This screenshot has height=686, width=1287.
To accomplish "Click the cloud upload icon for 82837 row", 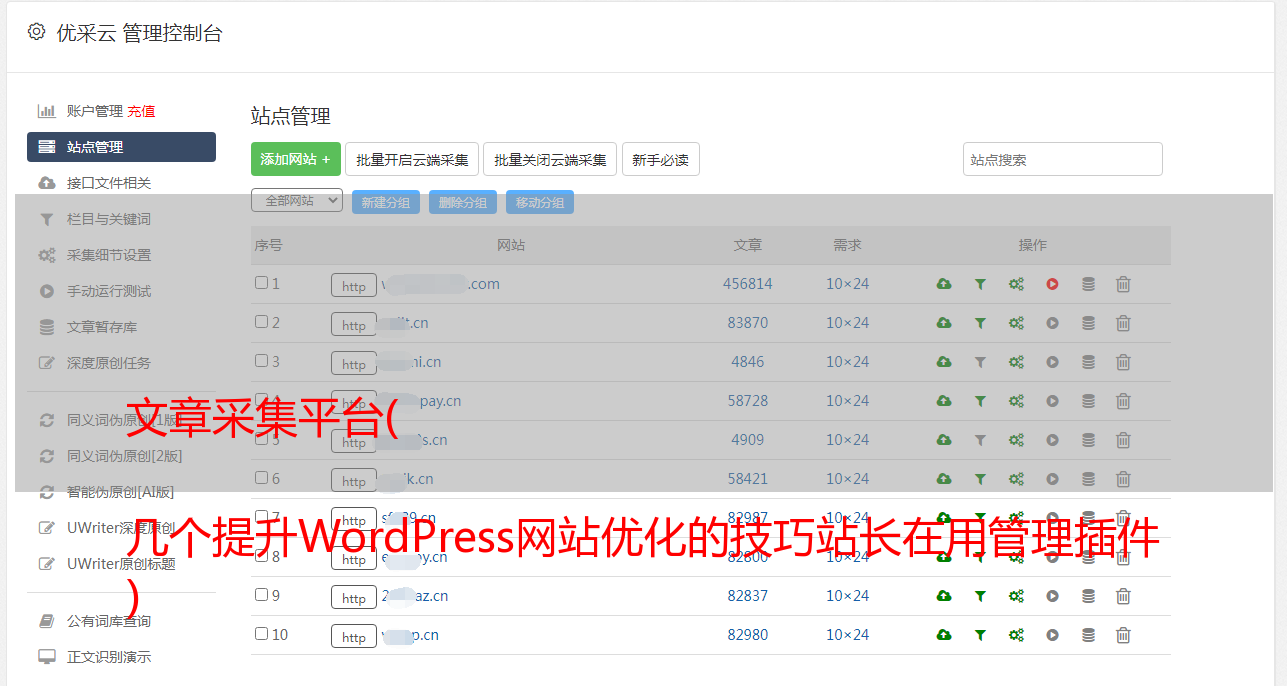I will click(944, 596).
